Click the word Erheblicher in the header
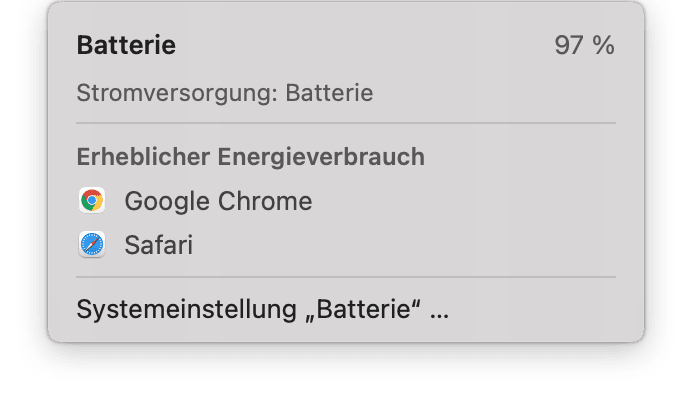692x398 pixels. (x=143, y=157)
